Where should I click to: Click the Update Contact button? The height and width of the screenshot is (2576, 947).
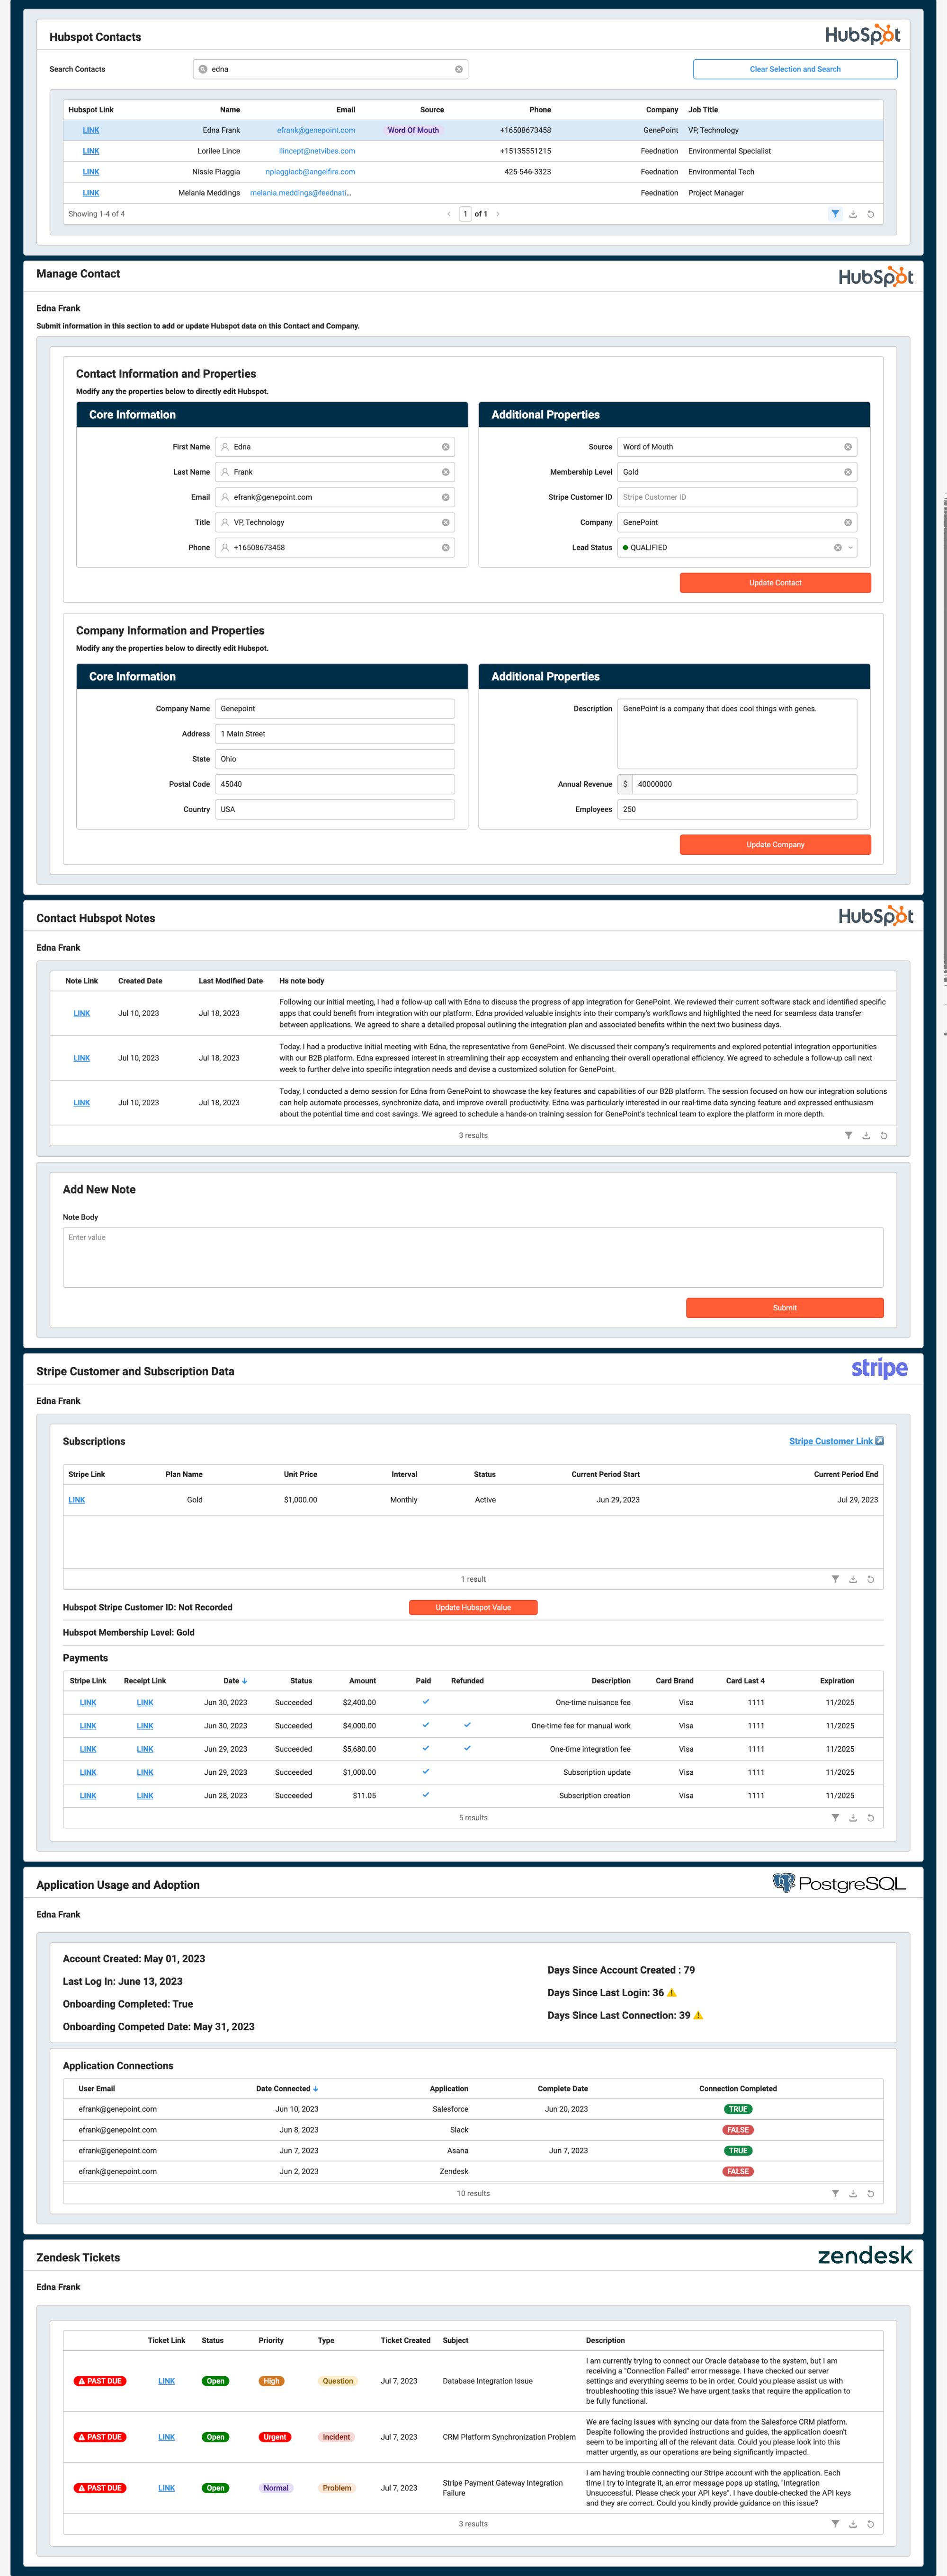[x=775, y=583]
